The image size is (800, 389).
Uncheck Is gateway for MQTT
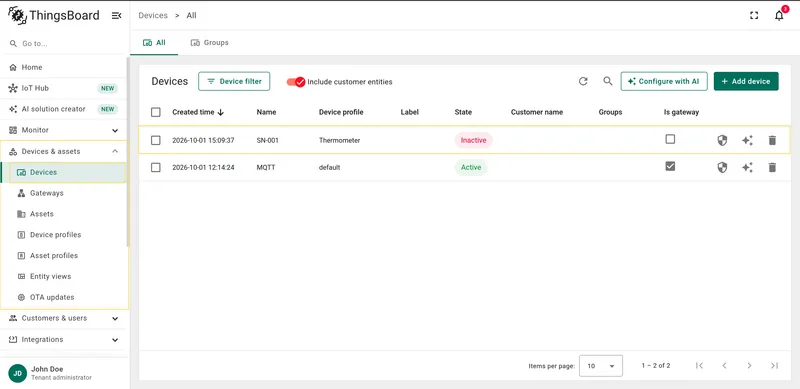pos(670,166)
